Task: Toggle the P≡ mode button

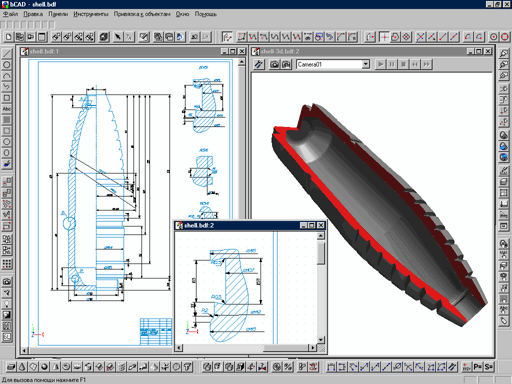Action: 478,367
